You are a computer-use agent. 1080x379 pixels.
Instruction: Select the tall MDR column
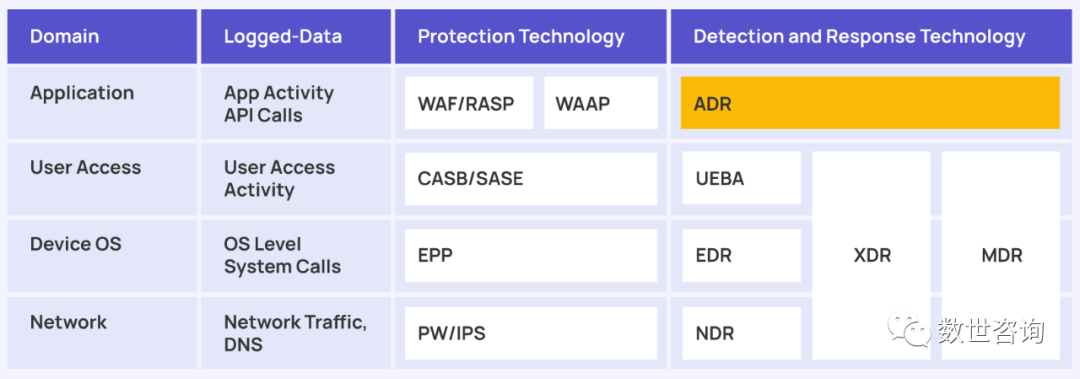pyautogui.click(x=1001, y=256)
